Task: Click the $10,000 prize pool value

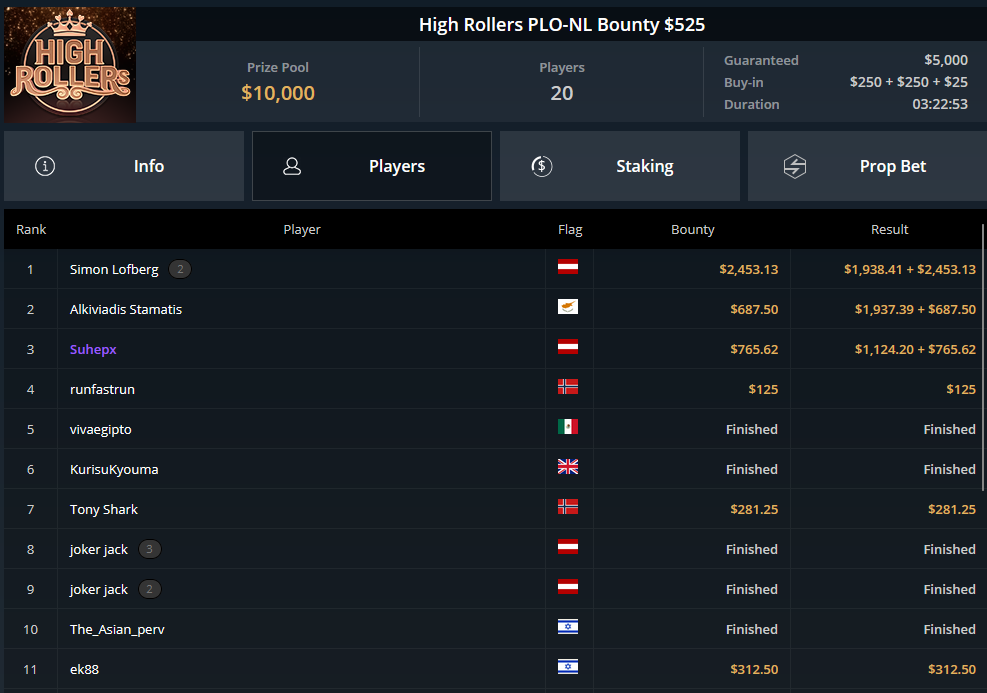Action: [278, 93]
